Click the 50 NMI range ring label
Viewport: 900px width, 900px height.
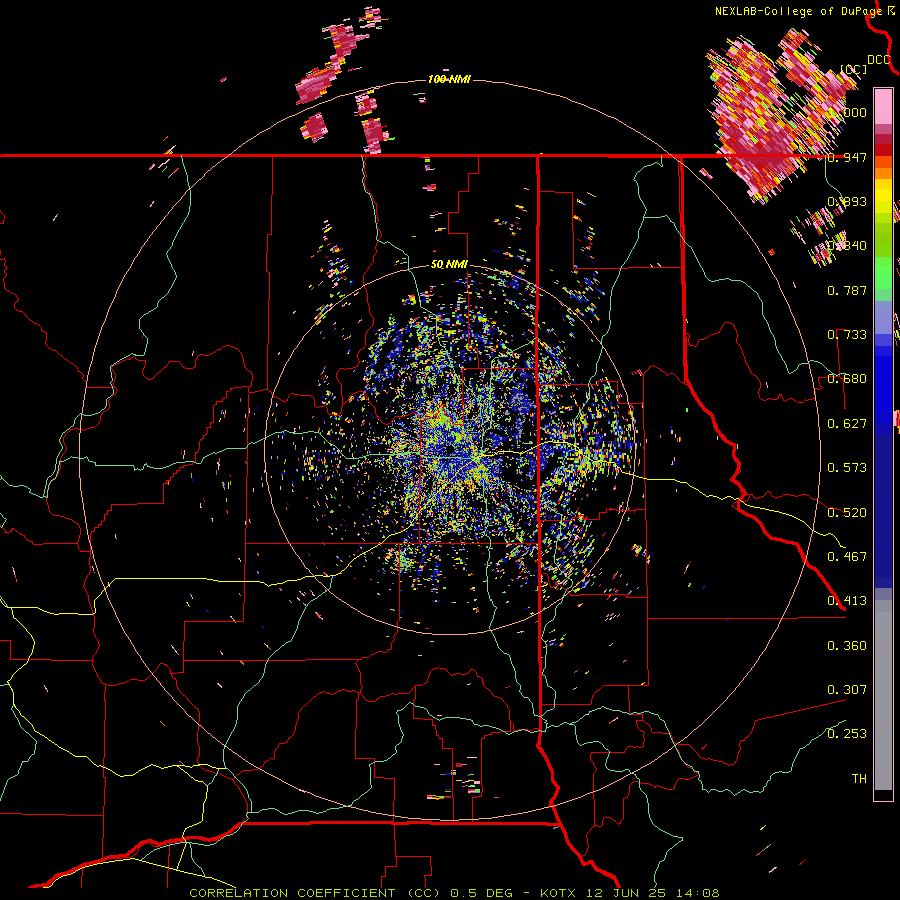click(449, 265)
